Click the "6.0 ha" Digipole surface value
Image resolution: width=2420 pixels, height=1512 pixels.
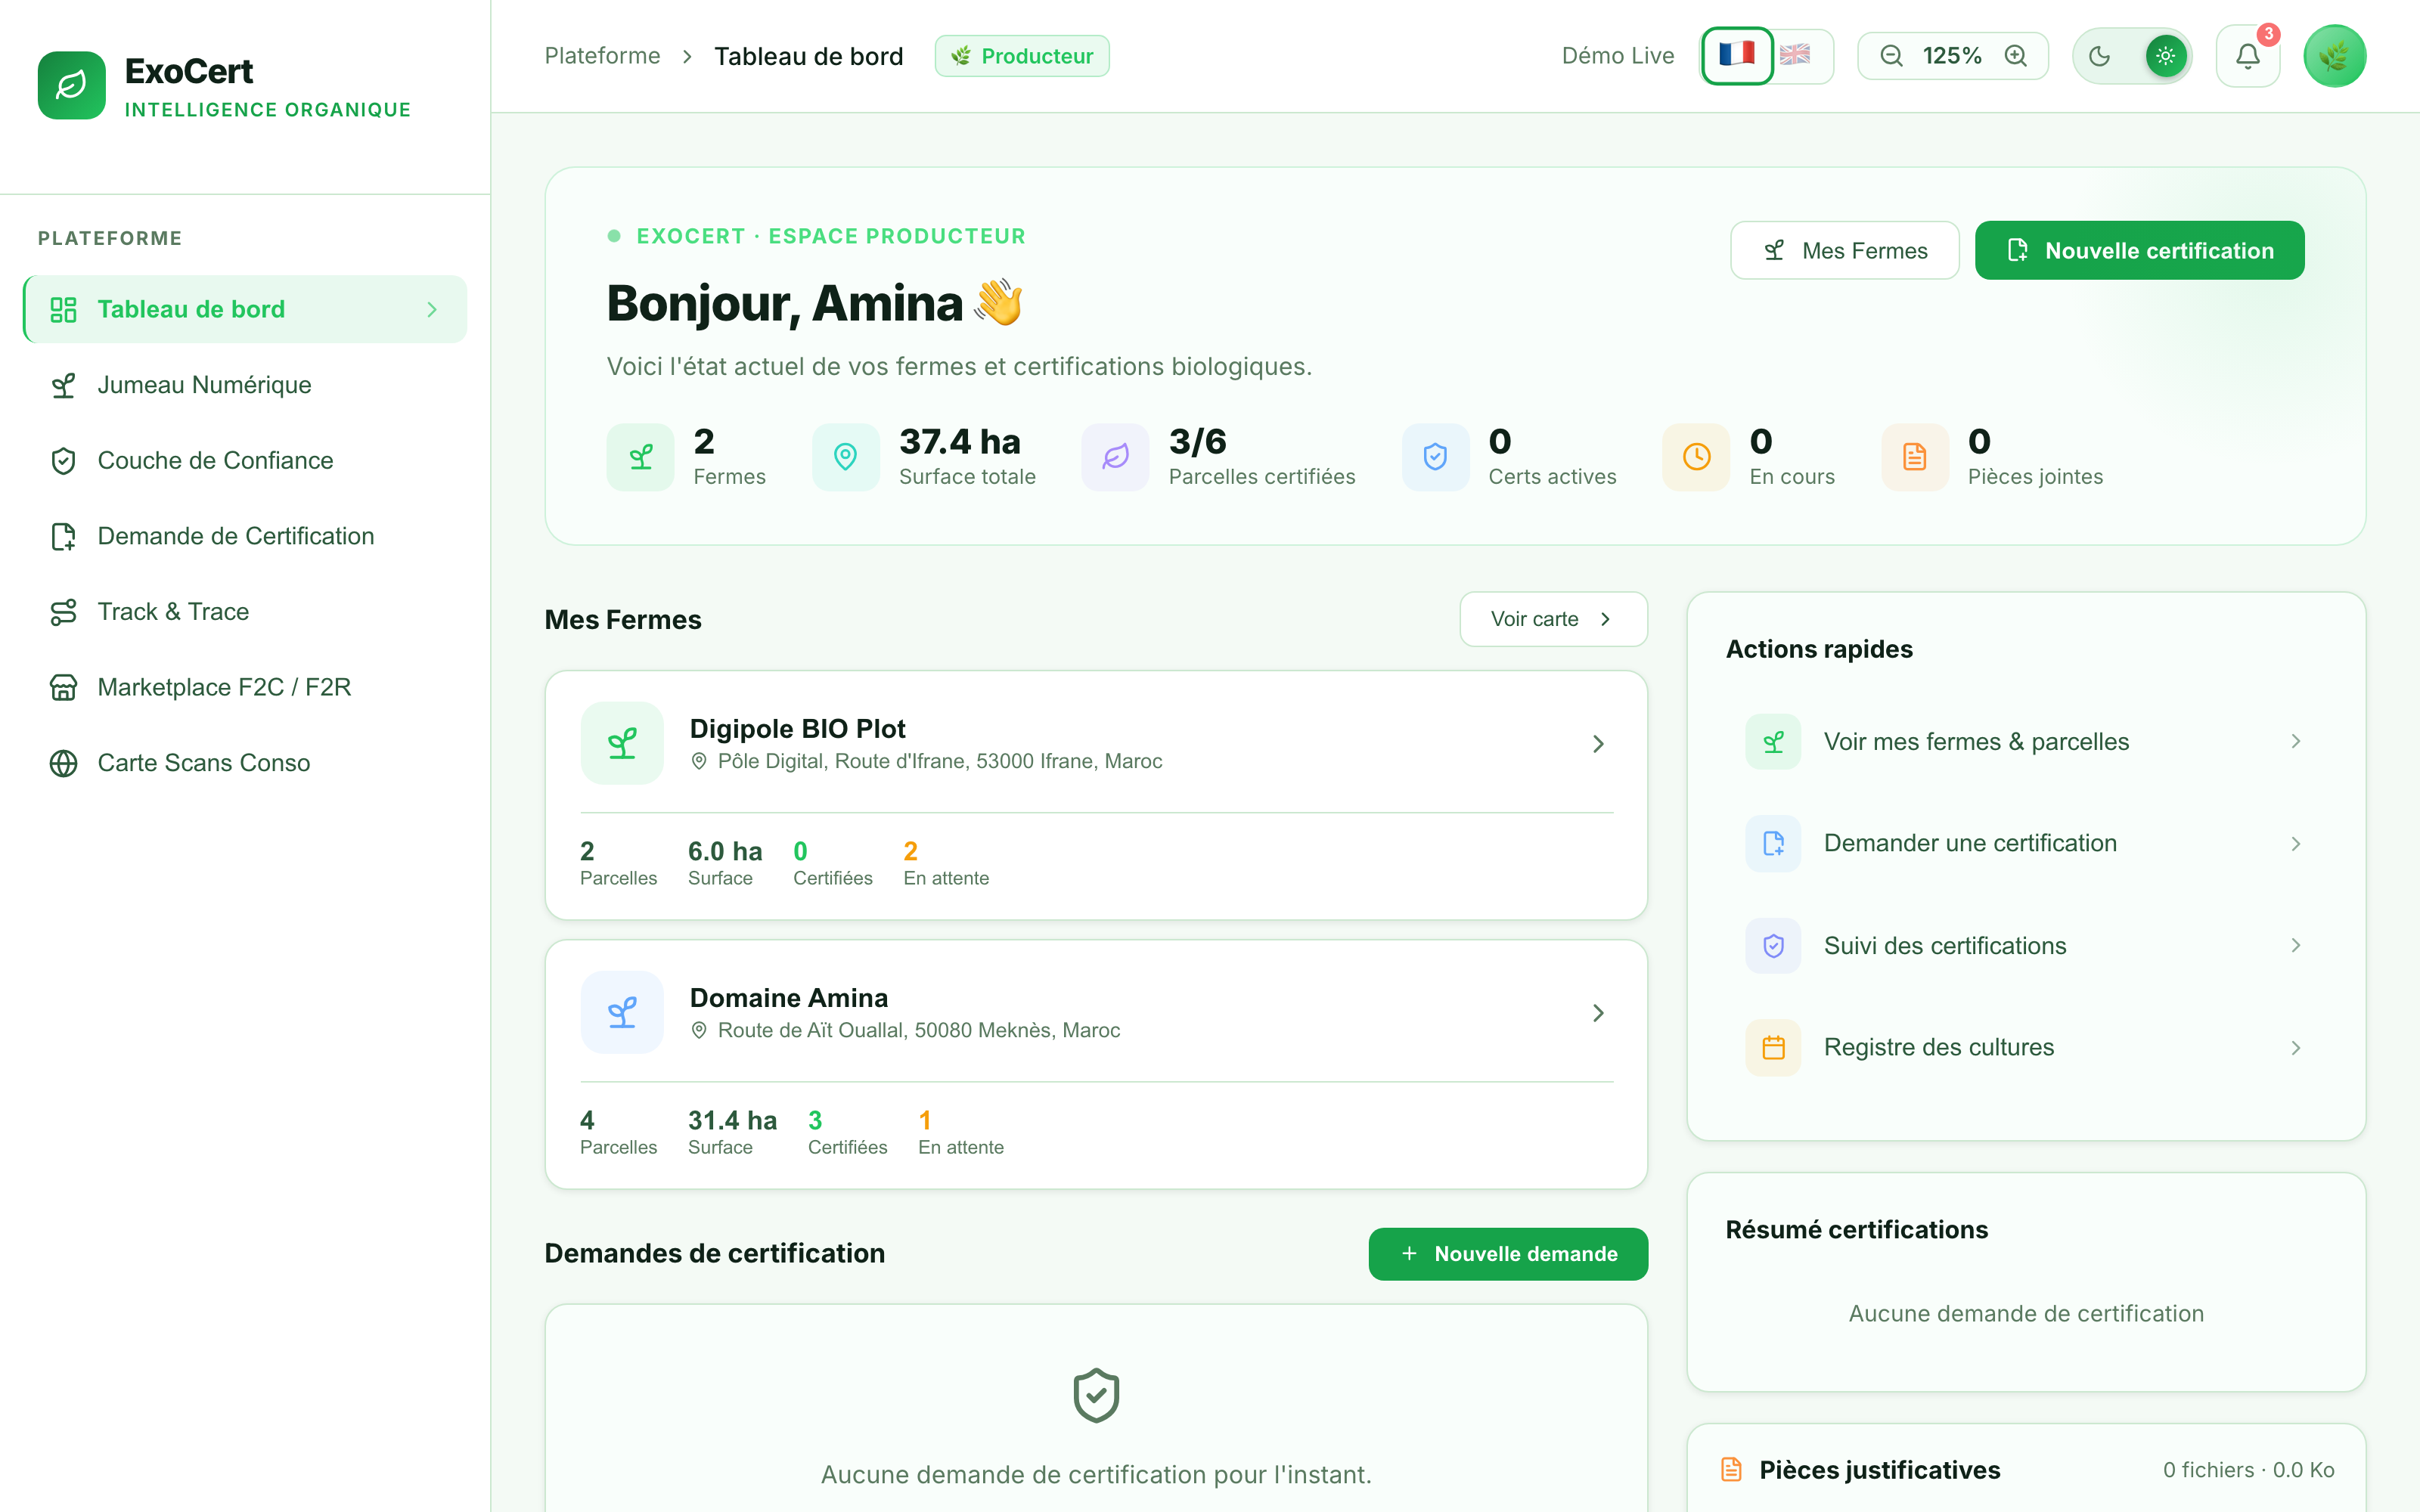tap(724, 851)
